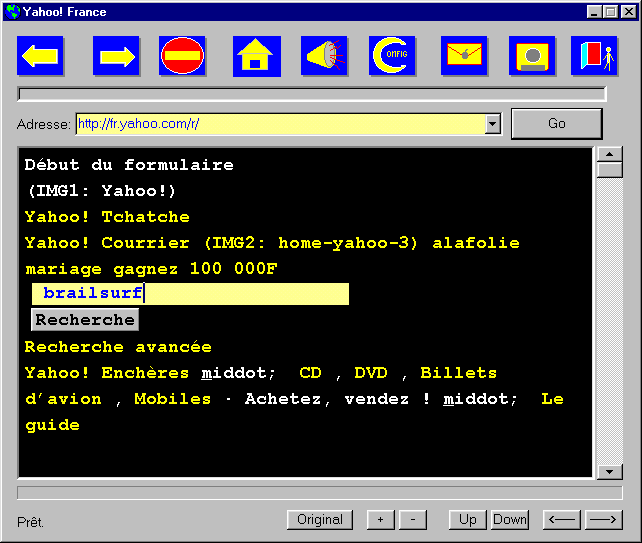Click the Recherche button
This screenshot has width=642, height=543.
point(85,320)
